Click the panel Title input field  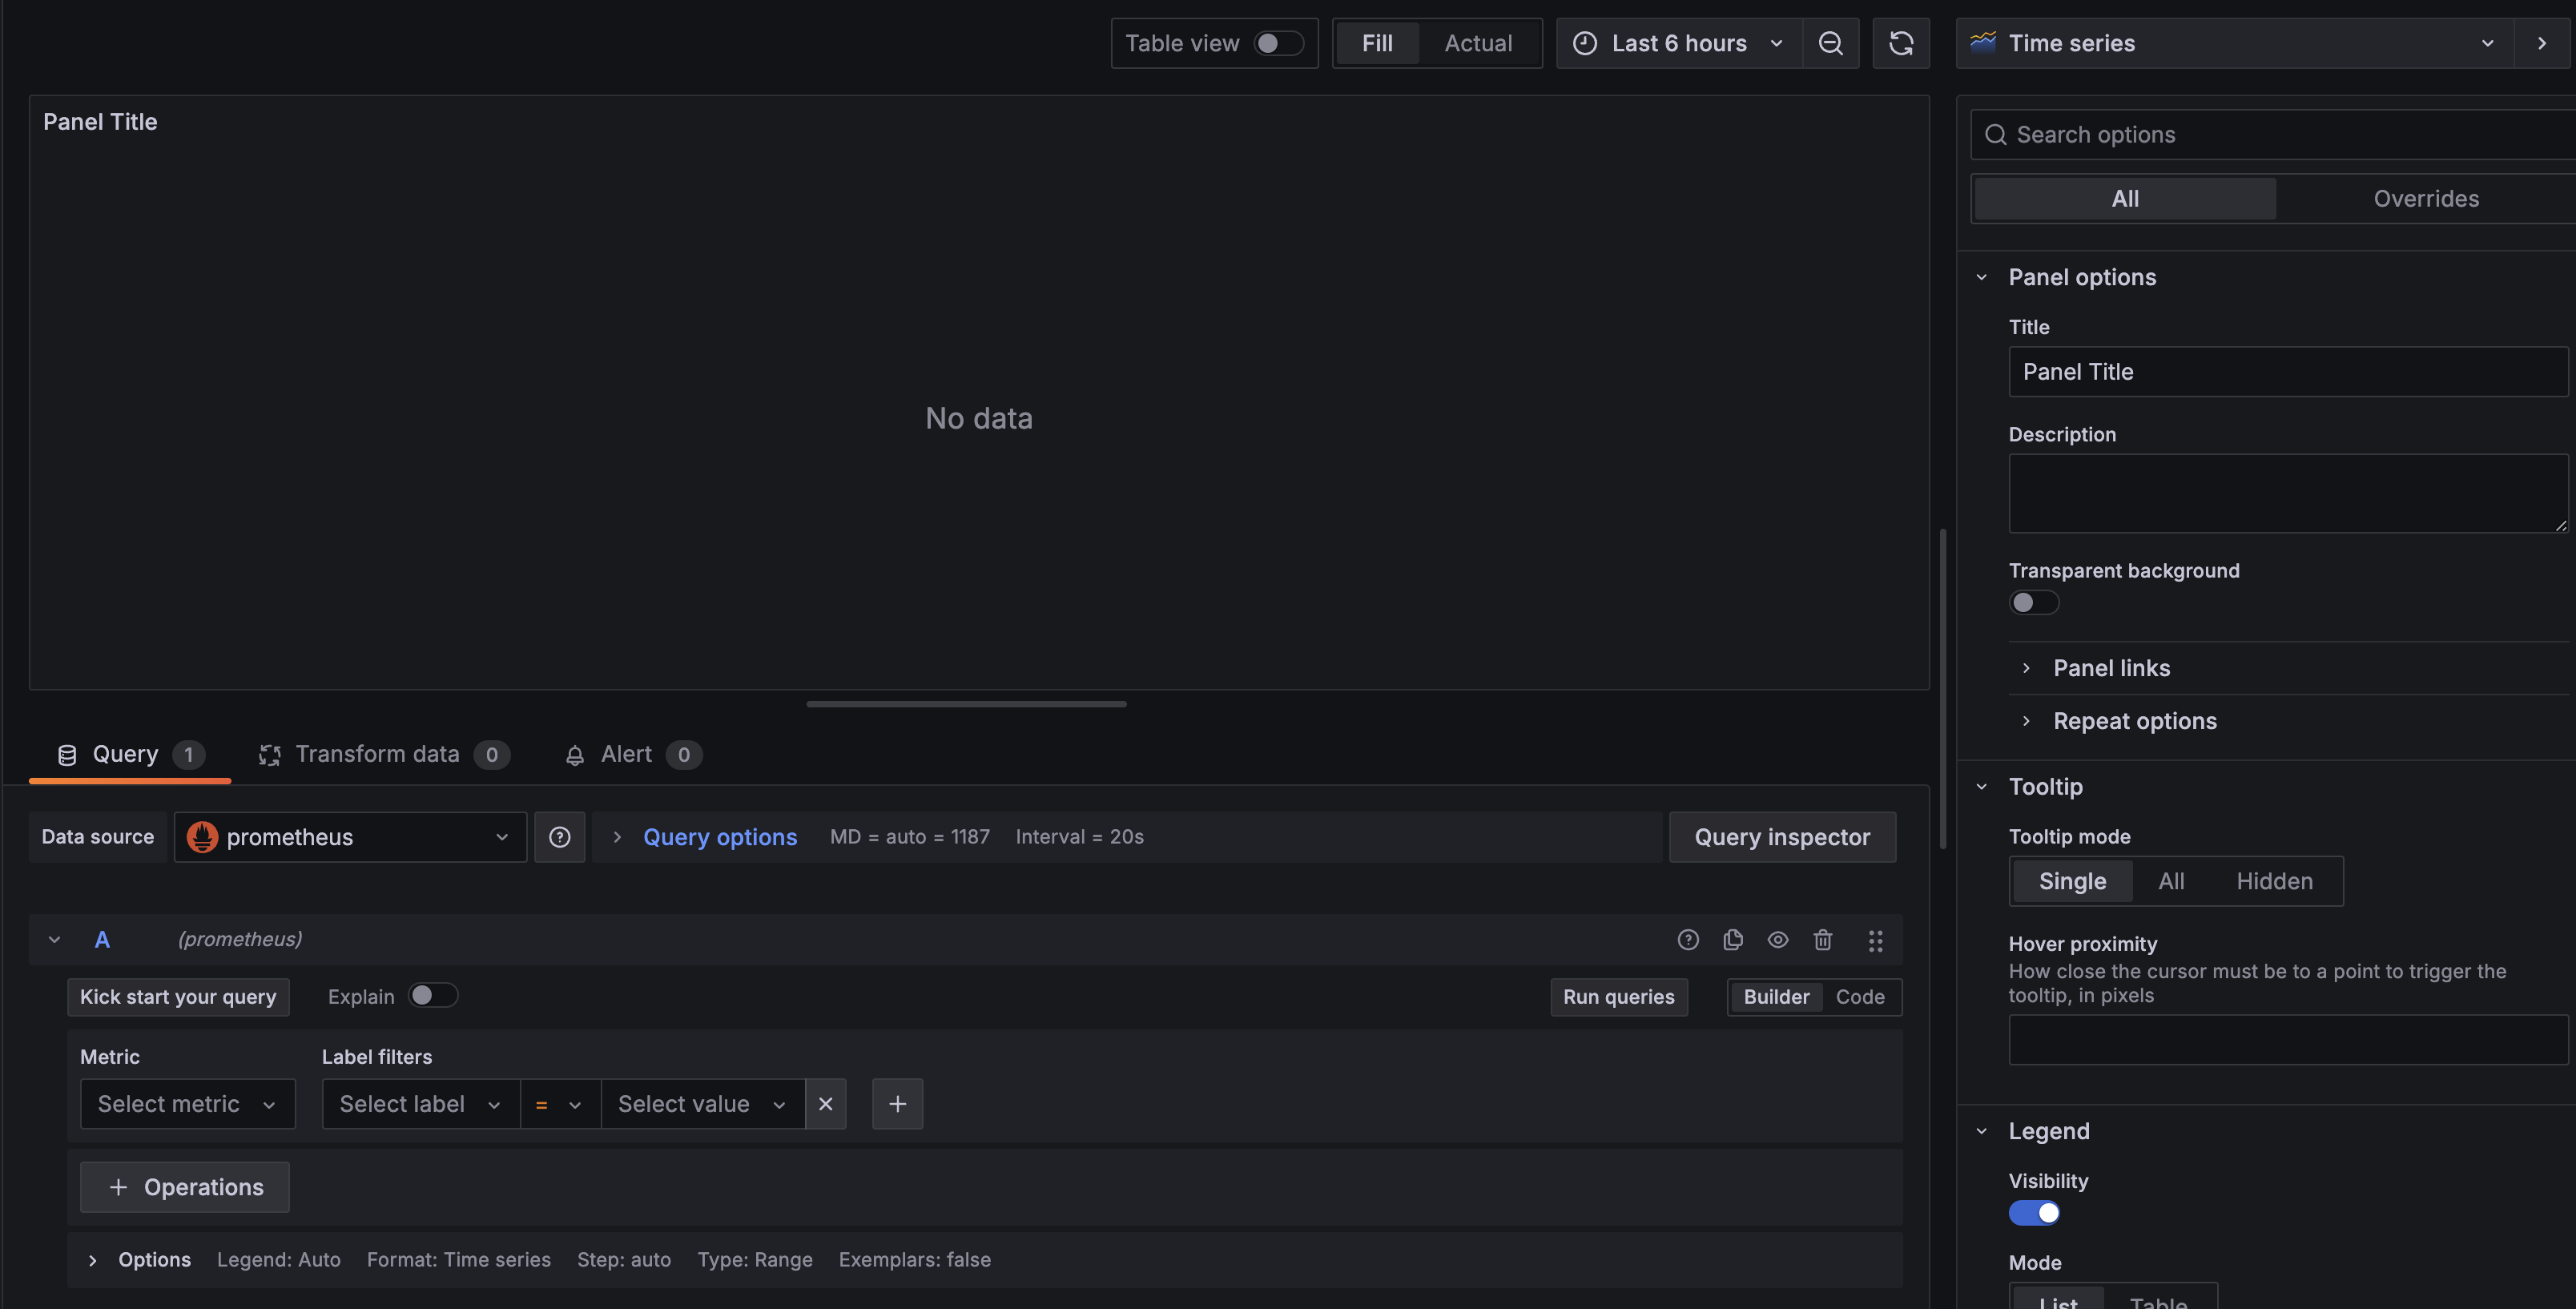pos(2288,372)
